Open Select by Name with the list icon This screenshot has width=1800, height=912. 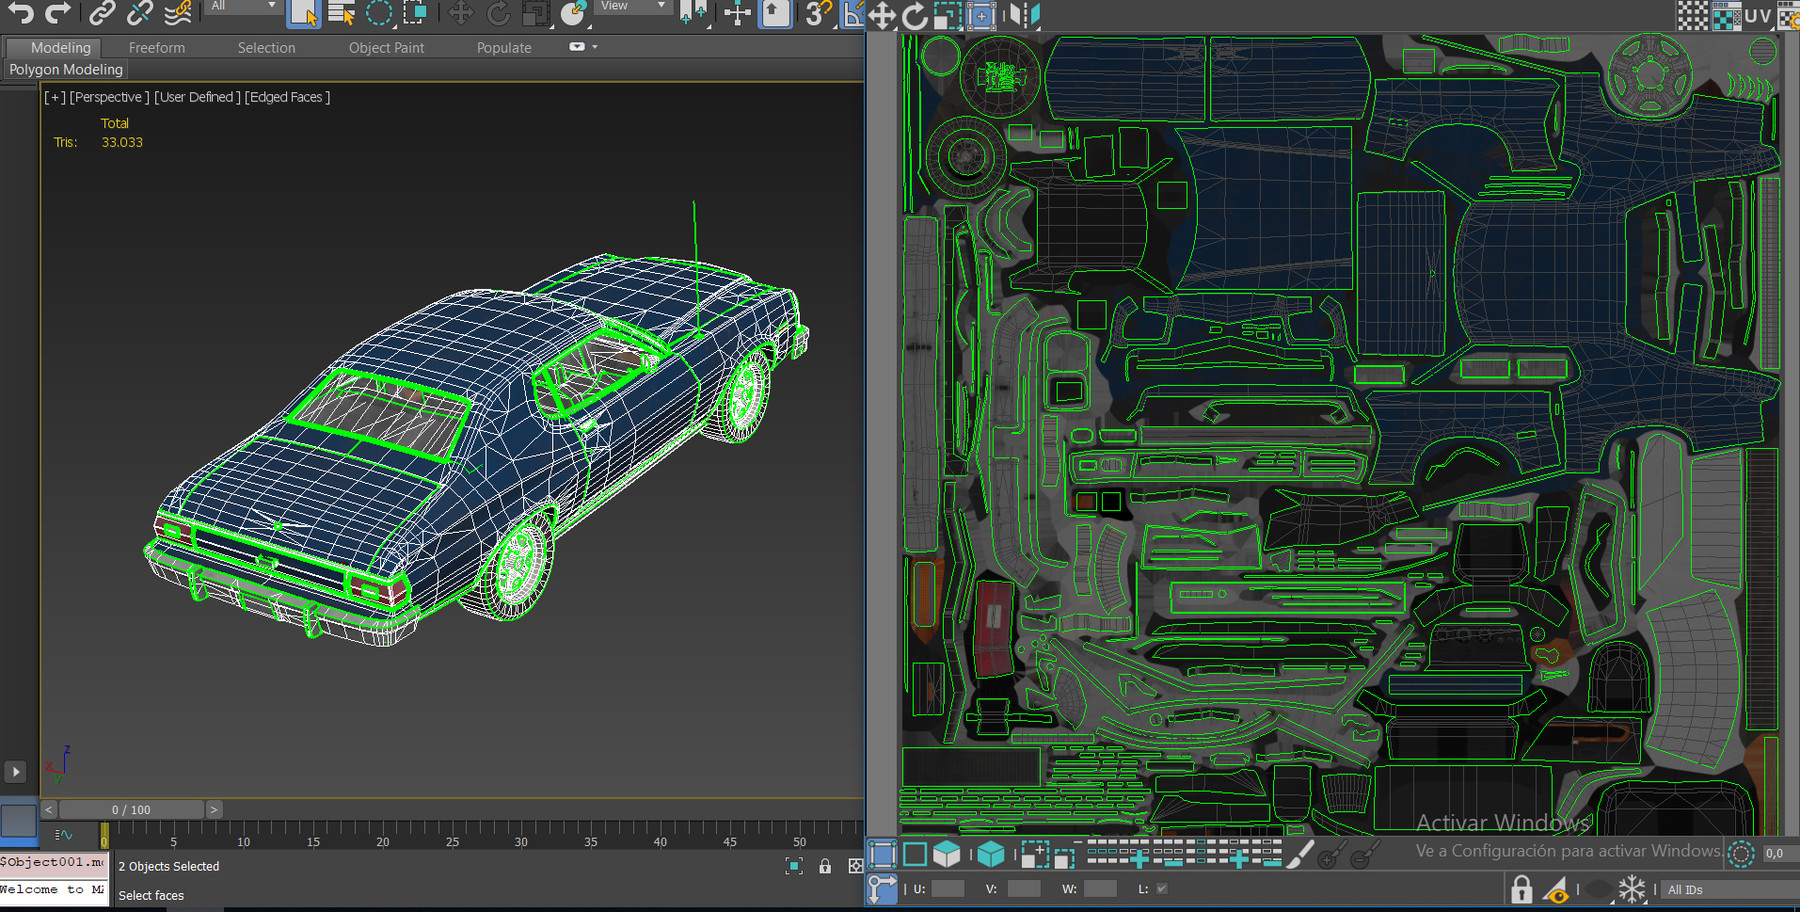[x=340, y=14]
